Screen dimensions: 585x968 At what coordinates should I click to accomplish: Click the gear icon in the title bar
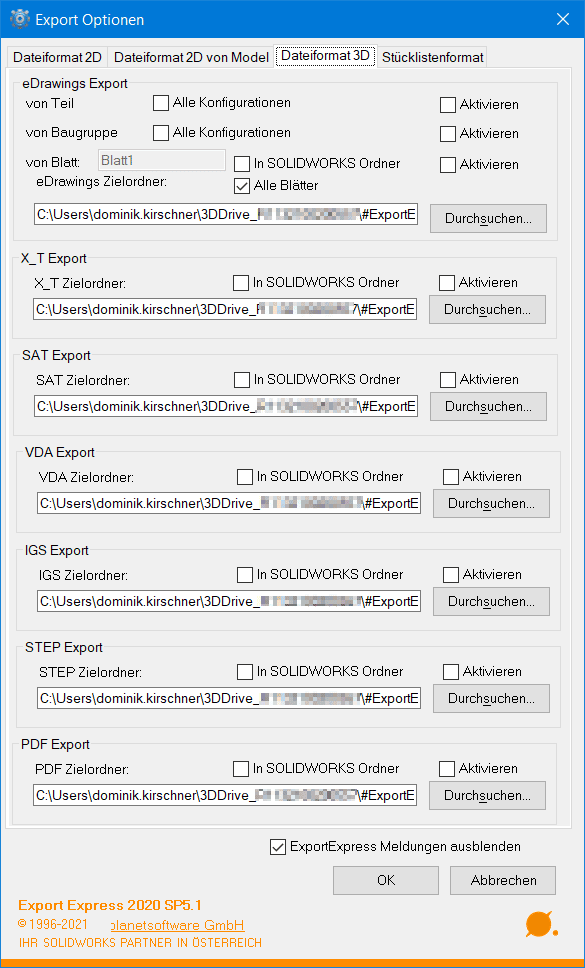point(19,19)
